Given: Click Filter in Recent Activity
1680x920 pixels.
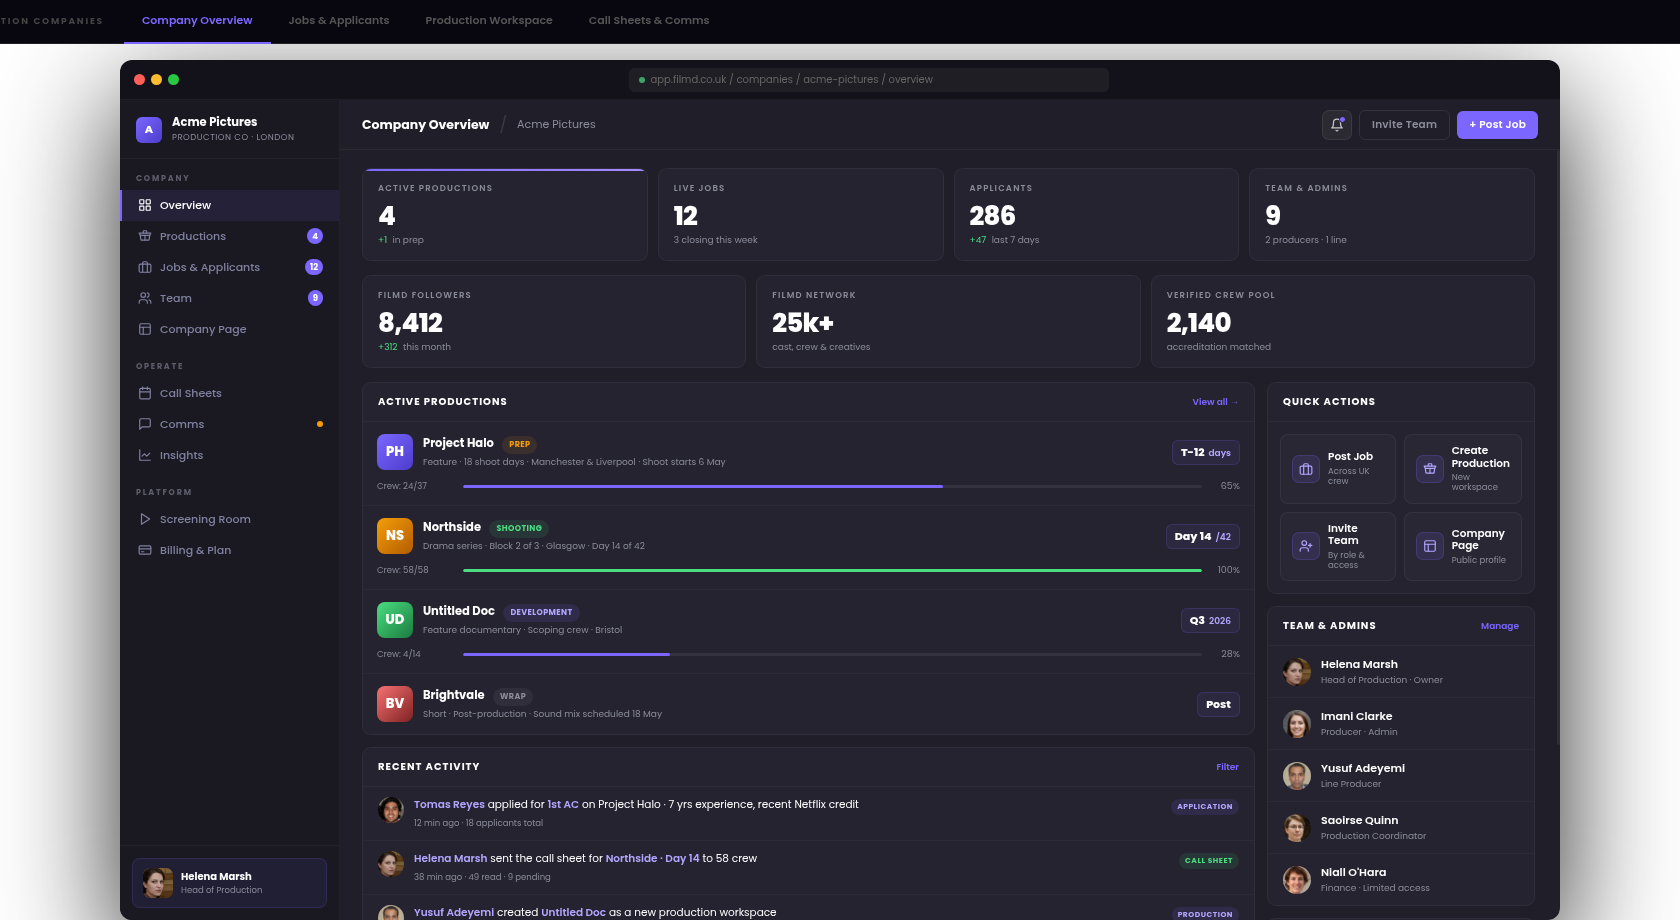Looking at the screenshot, I should pos(1227,767).
